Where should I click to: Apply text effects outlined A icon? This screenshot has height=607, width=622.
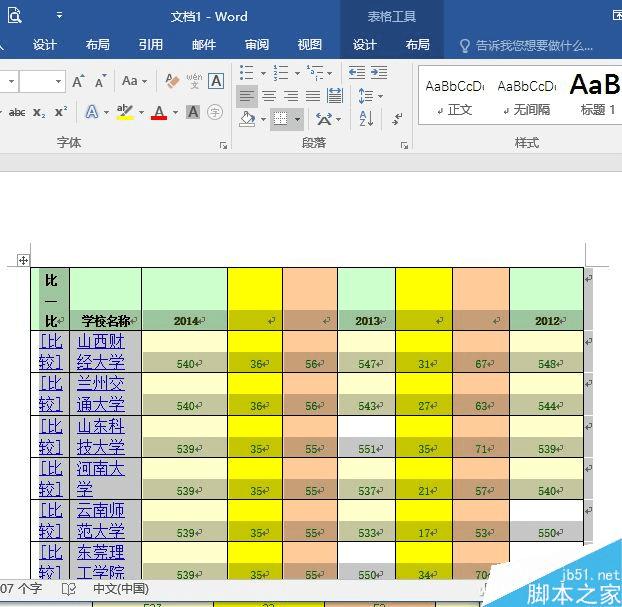point(92,112)
